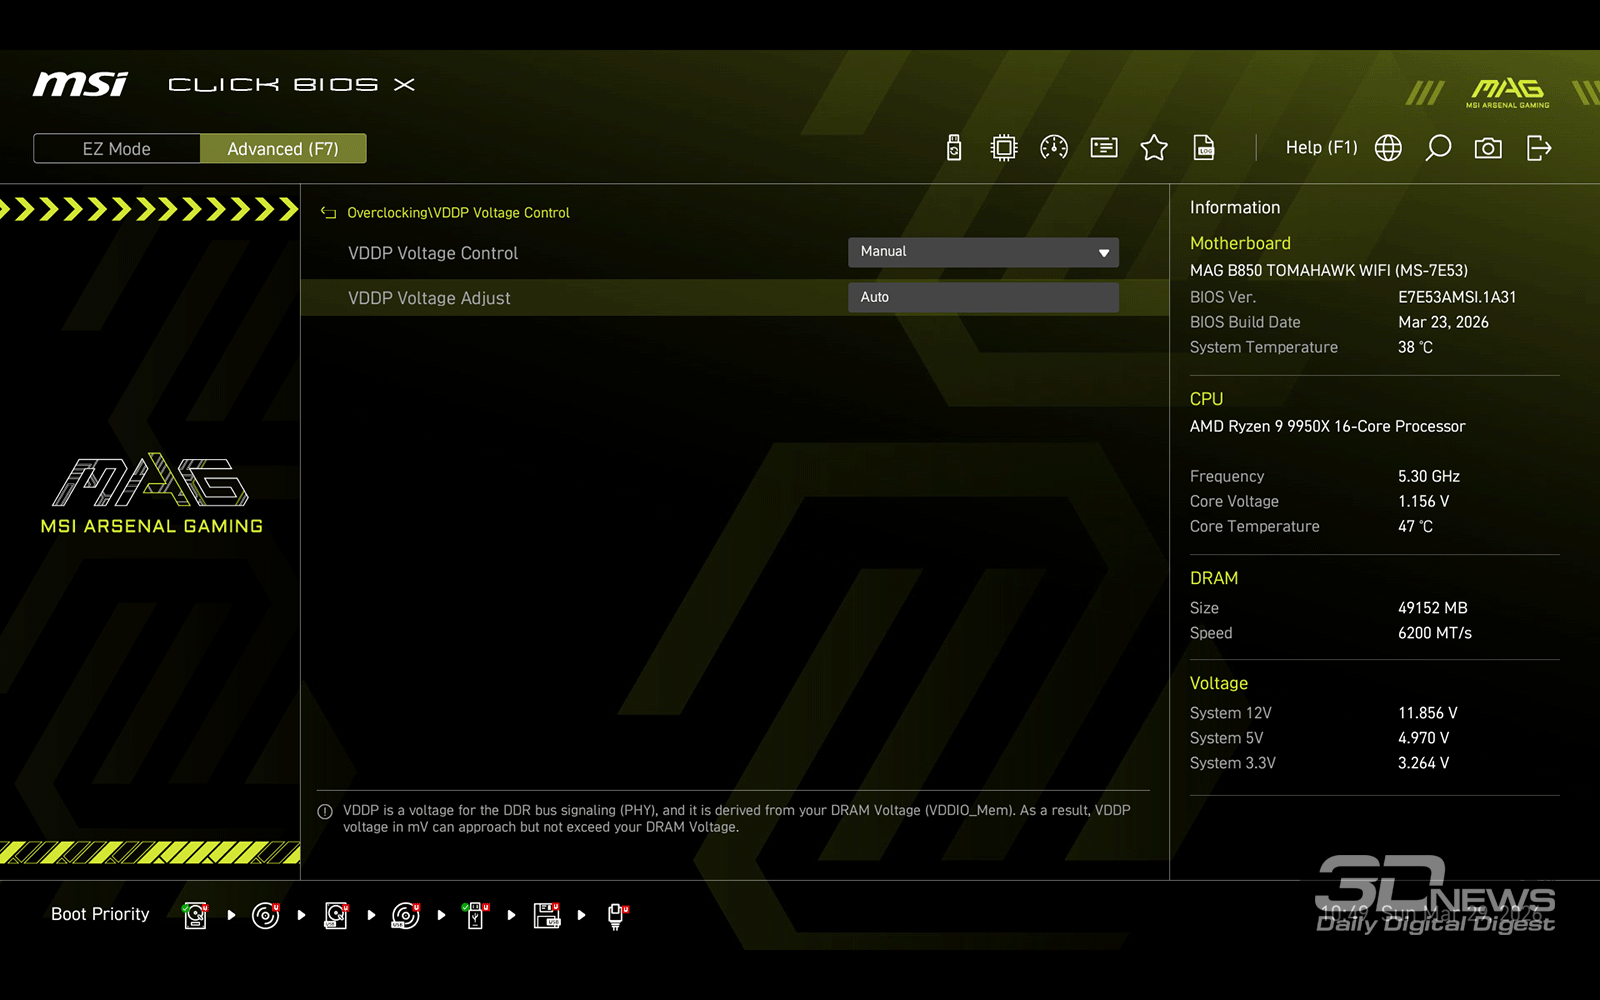Screen dimensions: 1600x1000
Task: Select the USB key boot device icon
Action: [476, 915]
